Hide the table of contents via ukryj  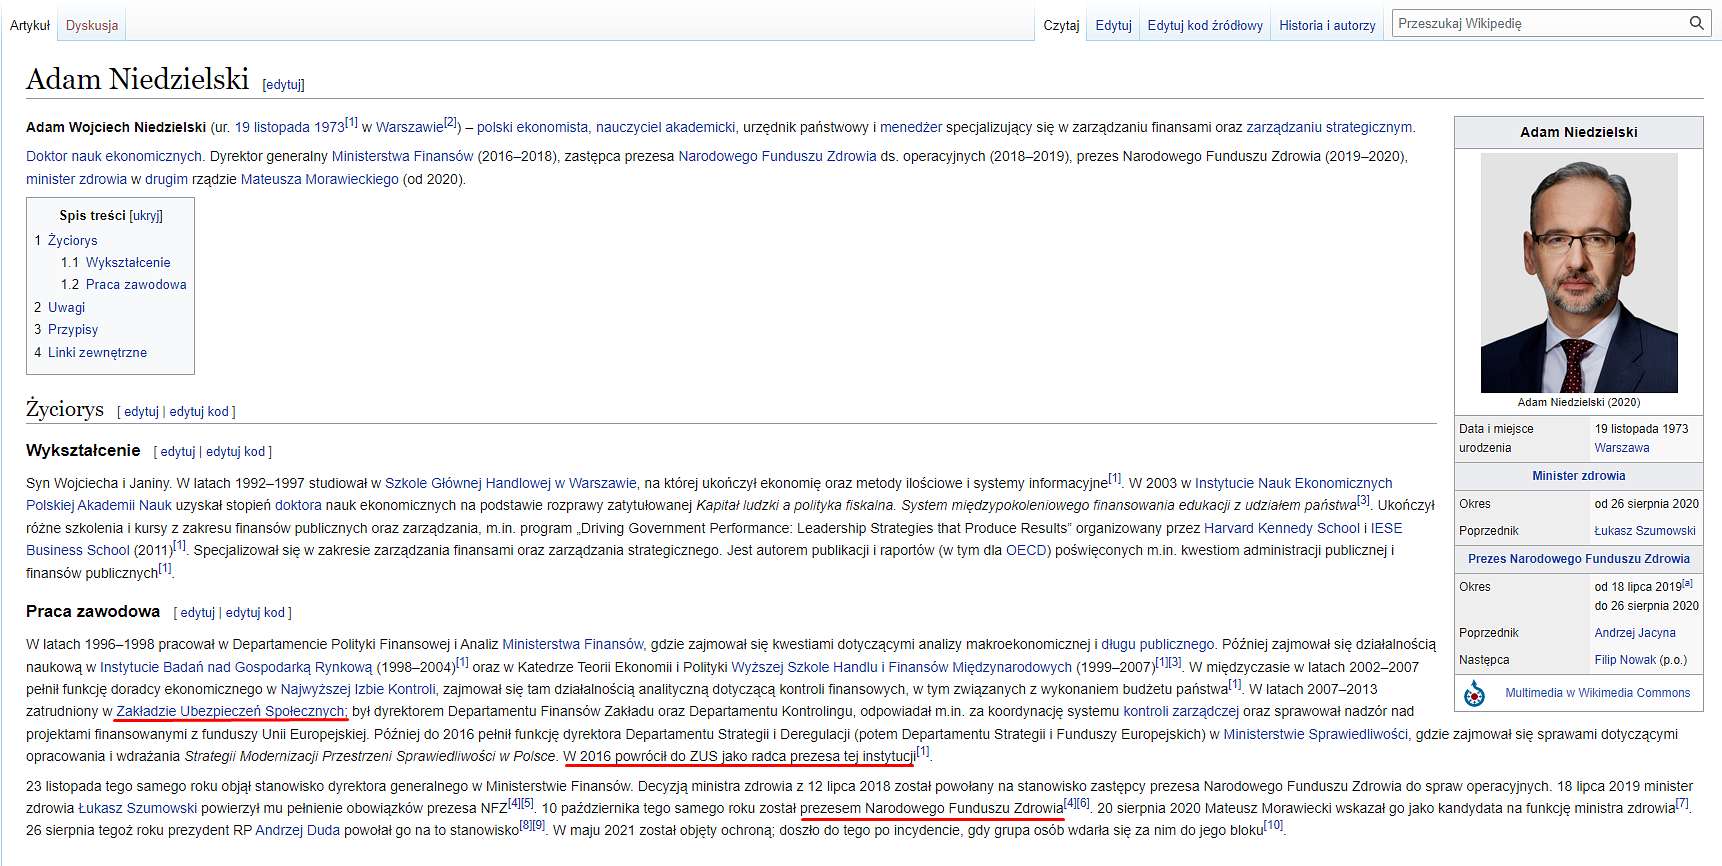[x=146, y=215]
